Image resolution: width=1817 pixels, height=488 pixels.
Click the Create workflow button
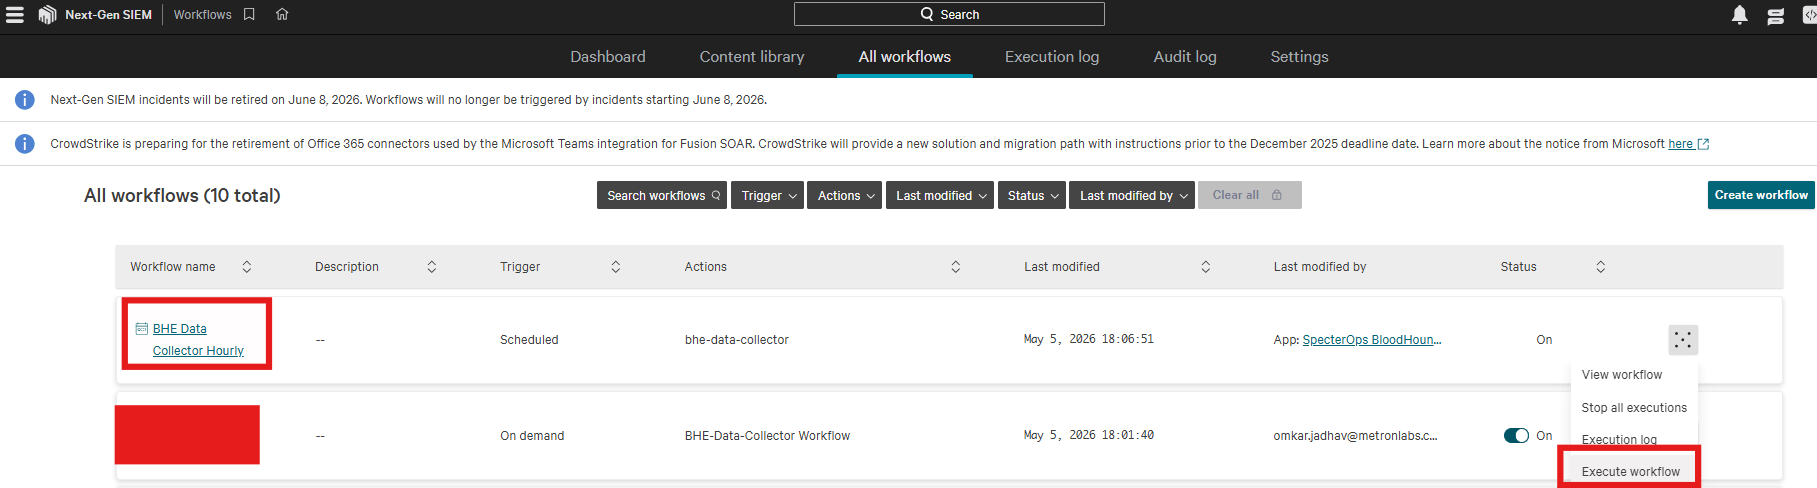pyautogui.click(x=1761, y=195)
